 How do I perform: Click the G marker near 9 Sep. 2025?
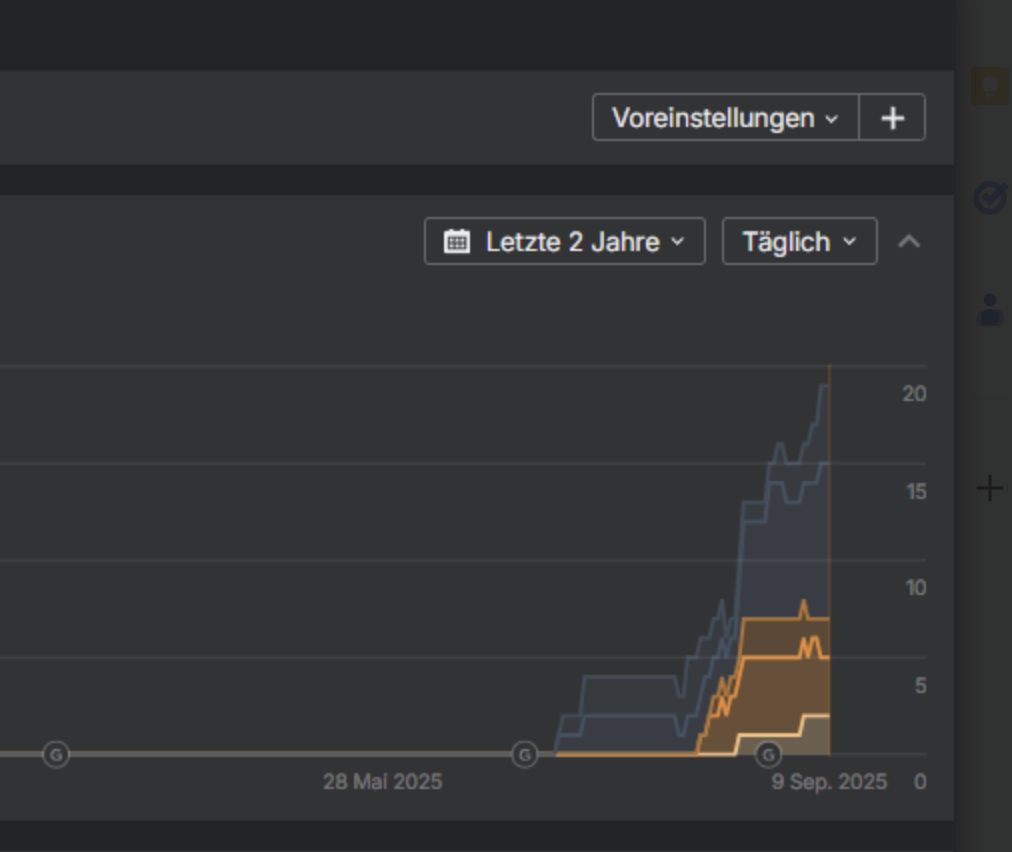(x=768, y=754)
